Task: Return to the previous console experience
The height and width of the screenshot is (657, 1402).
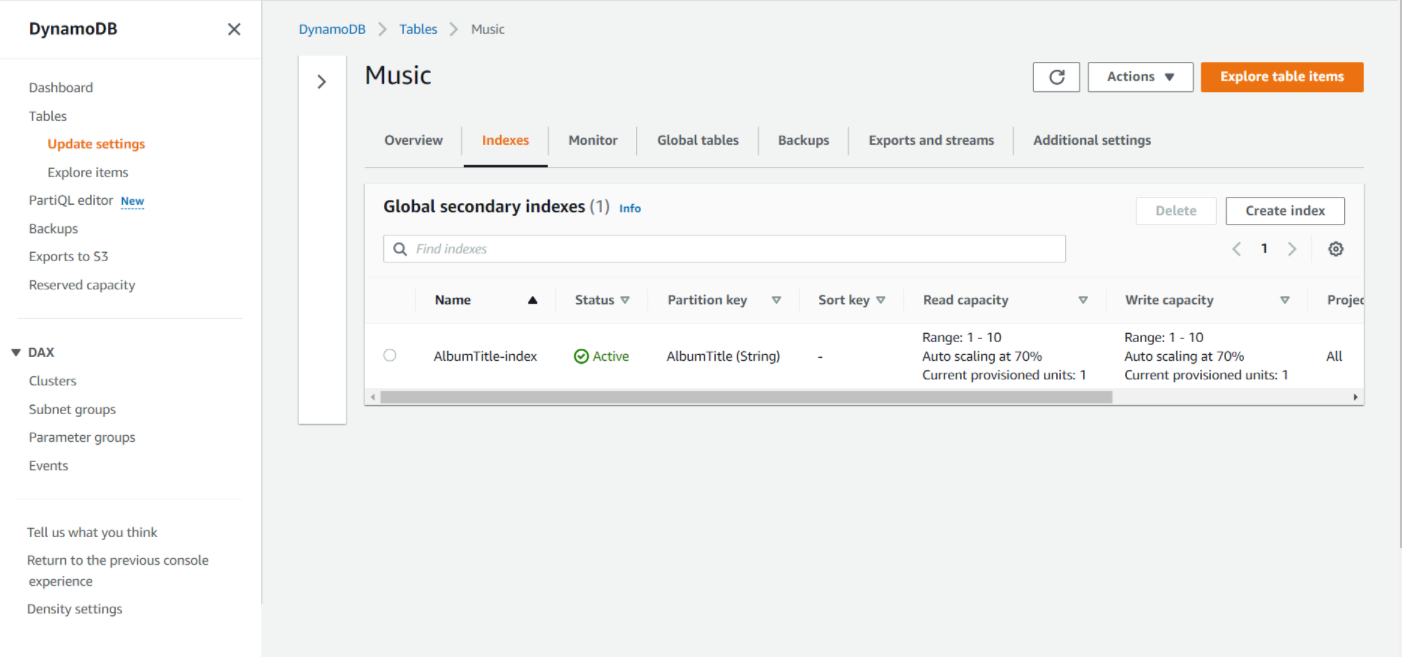Action: [118, 571]
